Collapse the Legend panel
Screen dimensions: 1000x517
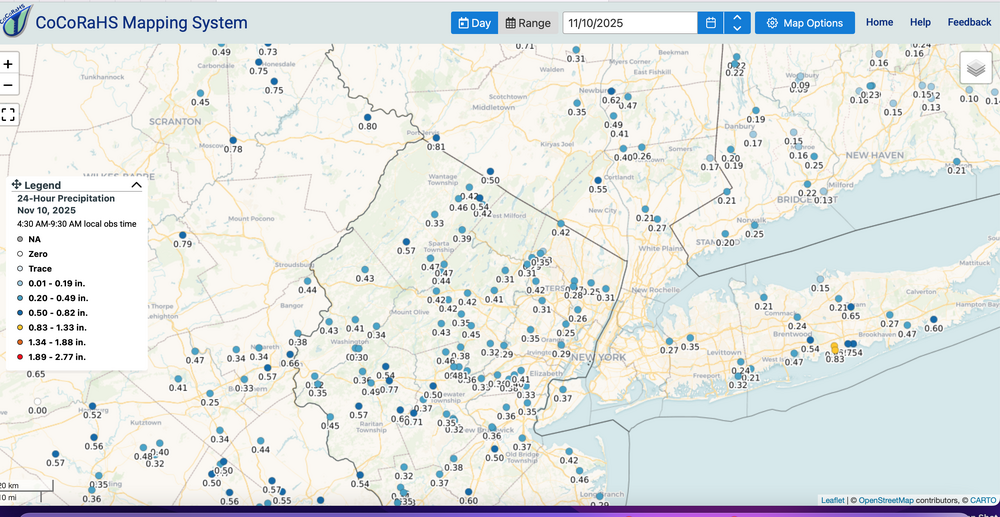[136, 185]
